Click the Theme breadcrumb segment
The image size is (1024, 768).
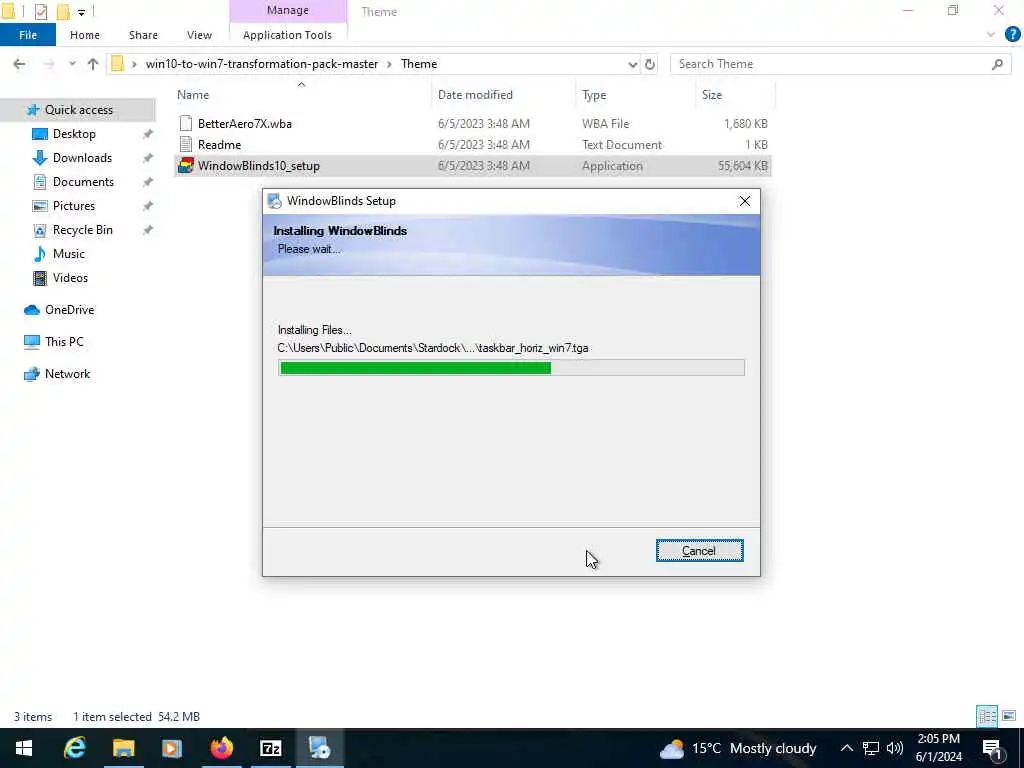(419, 64)
